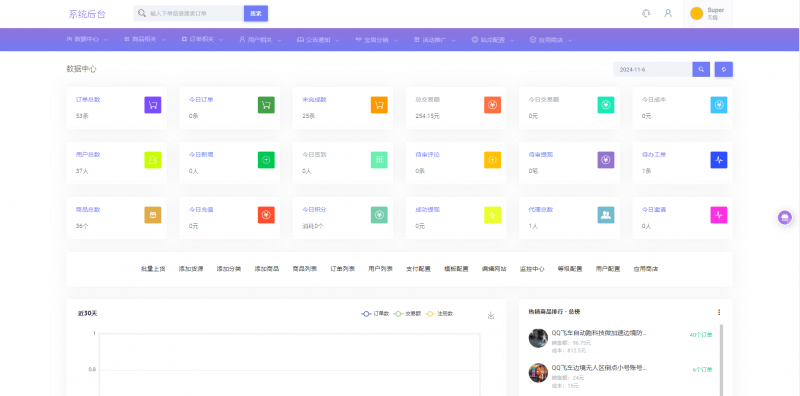Click the 搜索 button in the header
This screenshot has width=800, height=396.
coord(256,13)
